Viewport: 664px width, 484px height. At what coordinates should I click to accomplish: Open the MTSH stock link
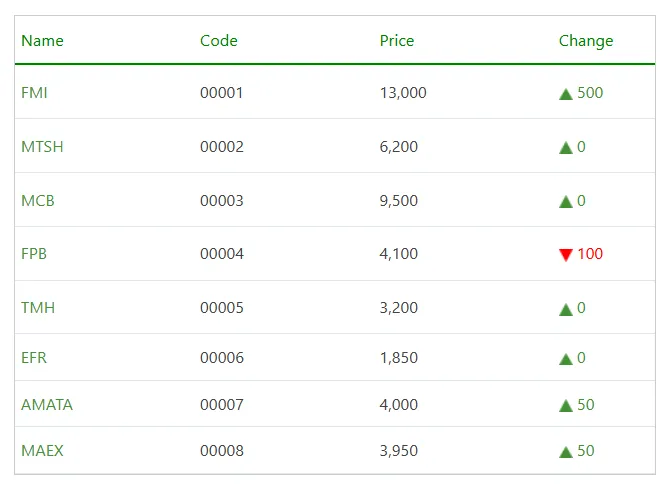pyautogui.click(x=42, y=147)
